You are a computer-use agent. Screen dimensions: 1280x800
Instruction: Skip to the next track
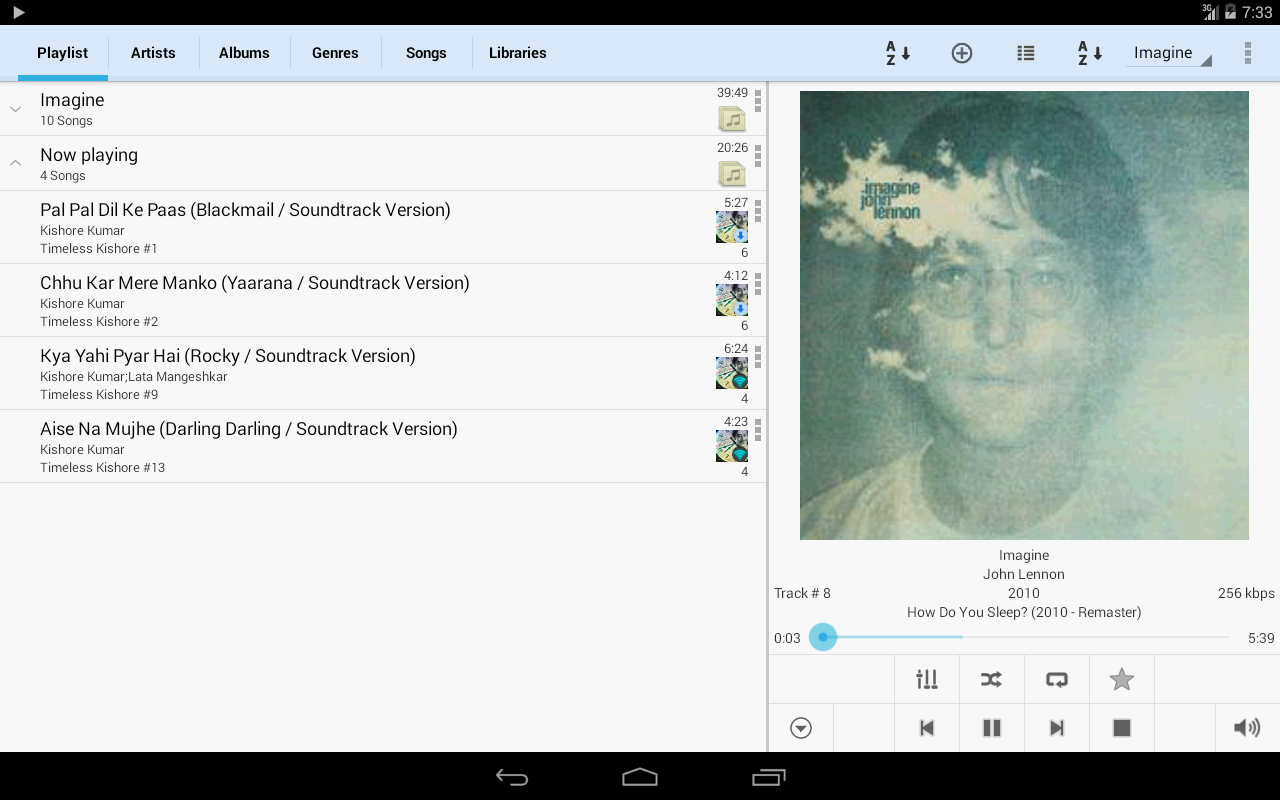click(1057, 728)
